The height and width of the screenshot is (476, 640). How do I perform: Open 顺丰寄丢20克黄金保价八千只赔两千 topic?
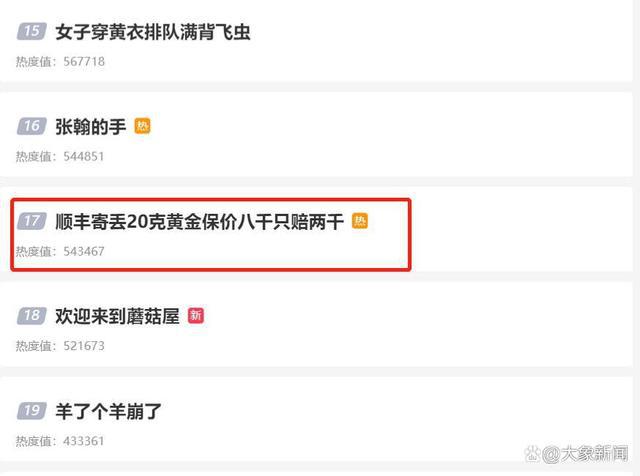pos(200,222)
